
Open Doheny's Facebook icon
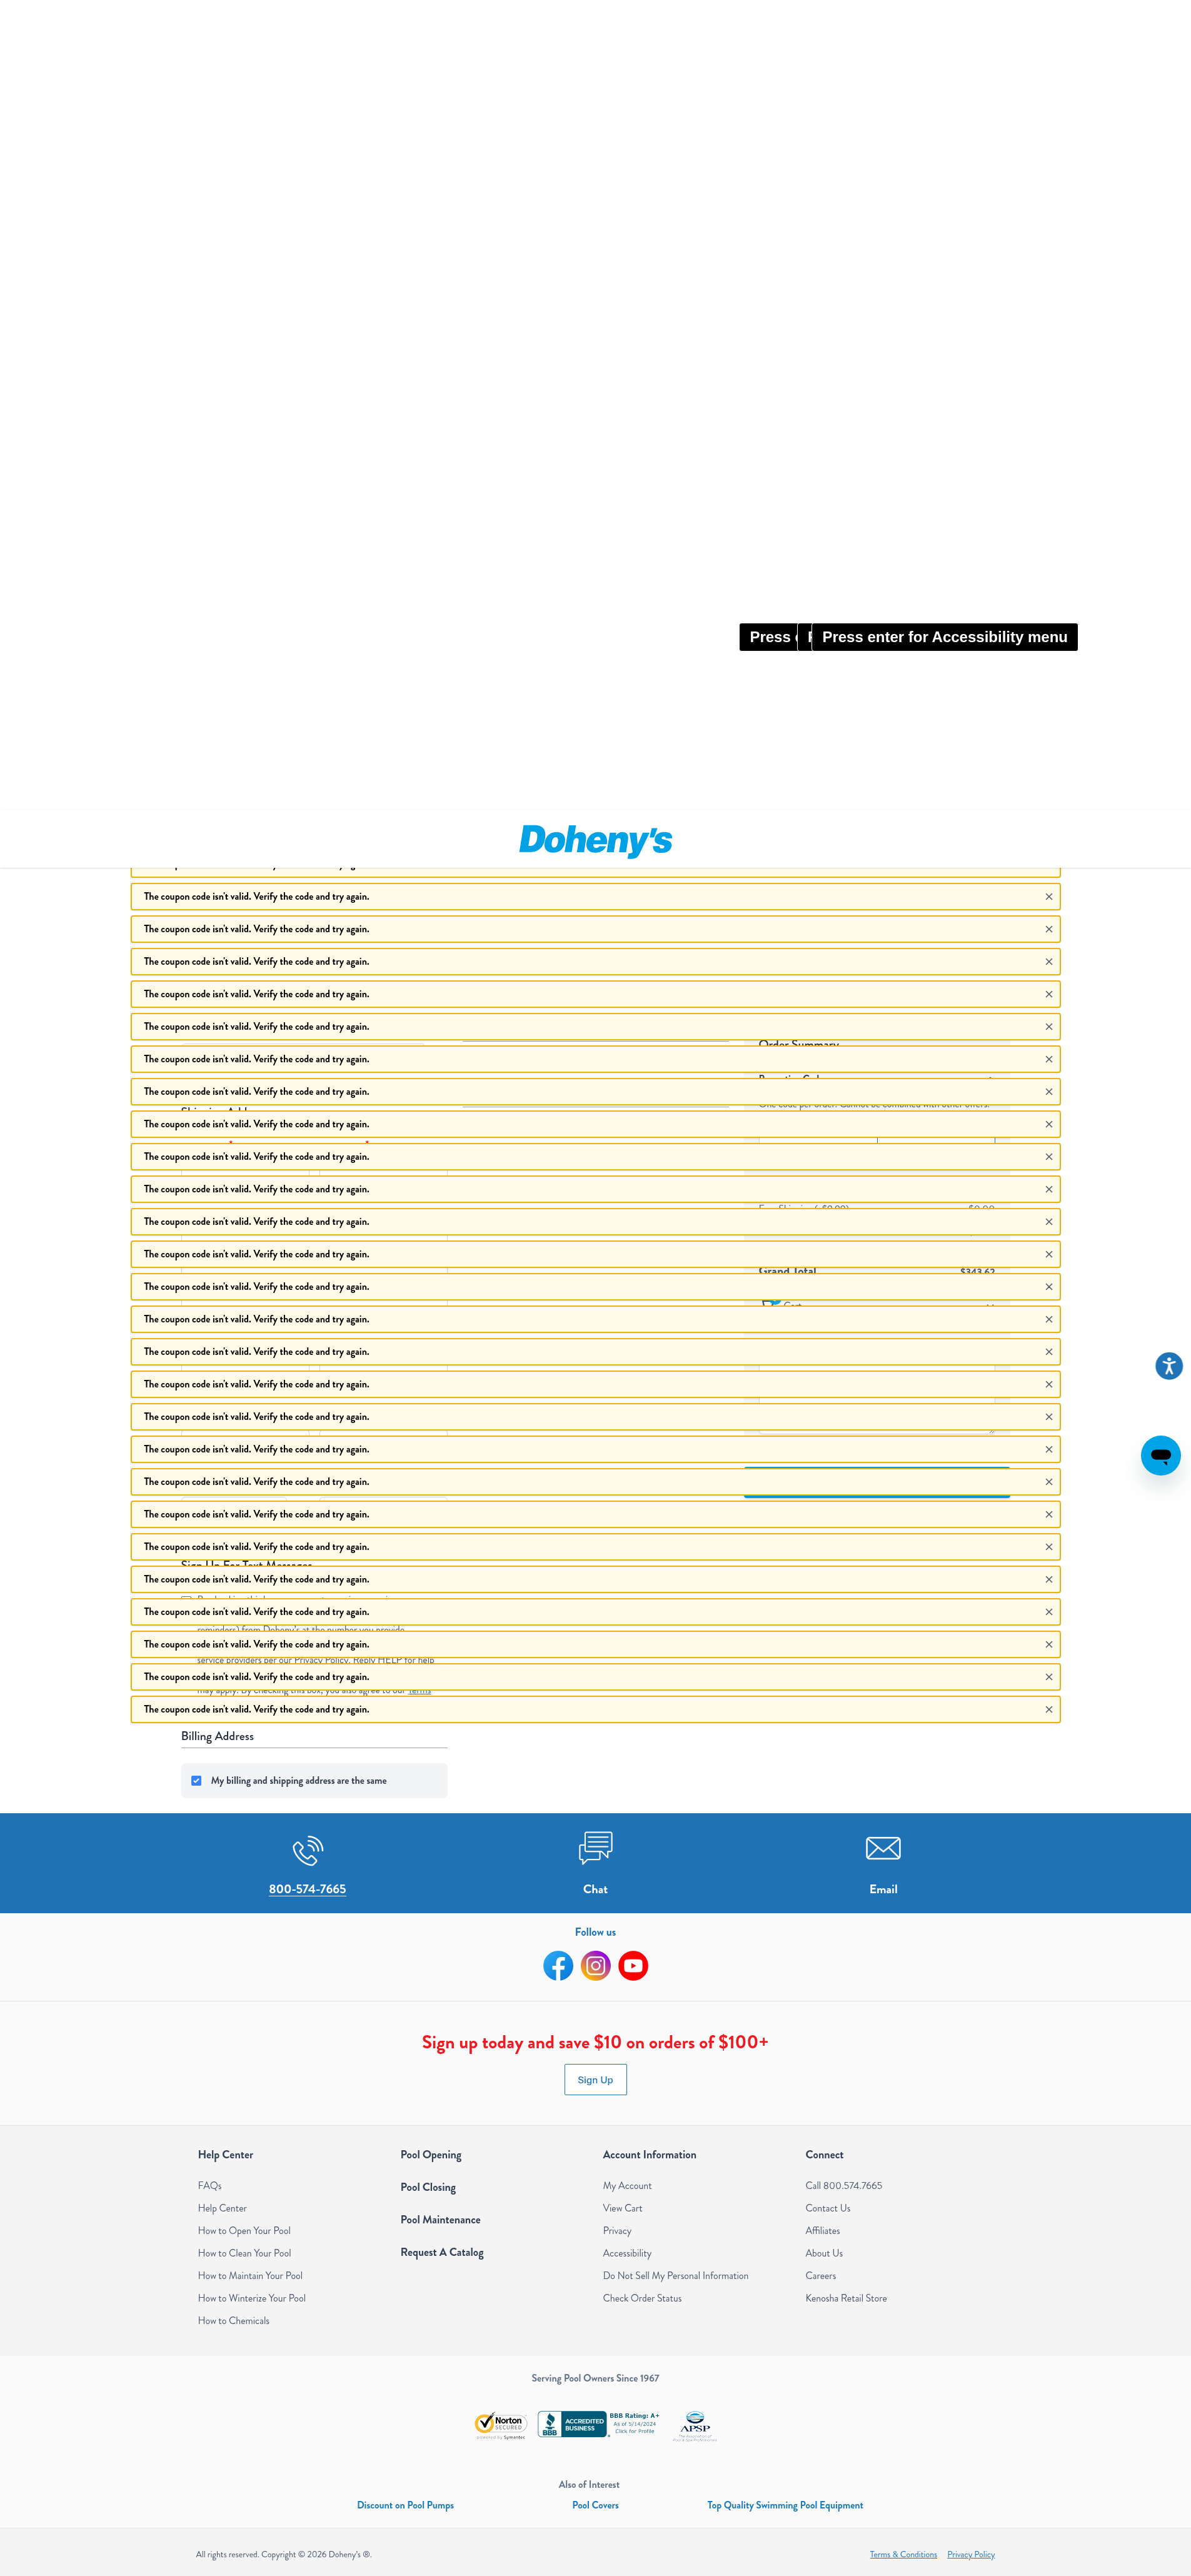[x=558, y=1965]
